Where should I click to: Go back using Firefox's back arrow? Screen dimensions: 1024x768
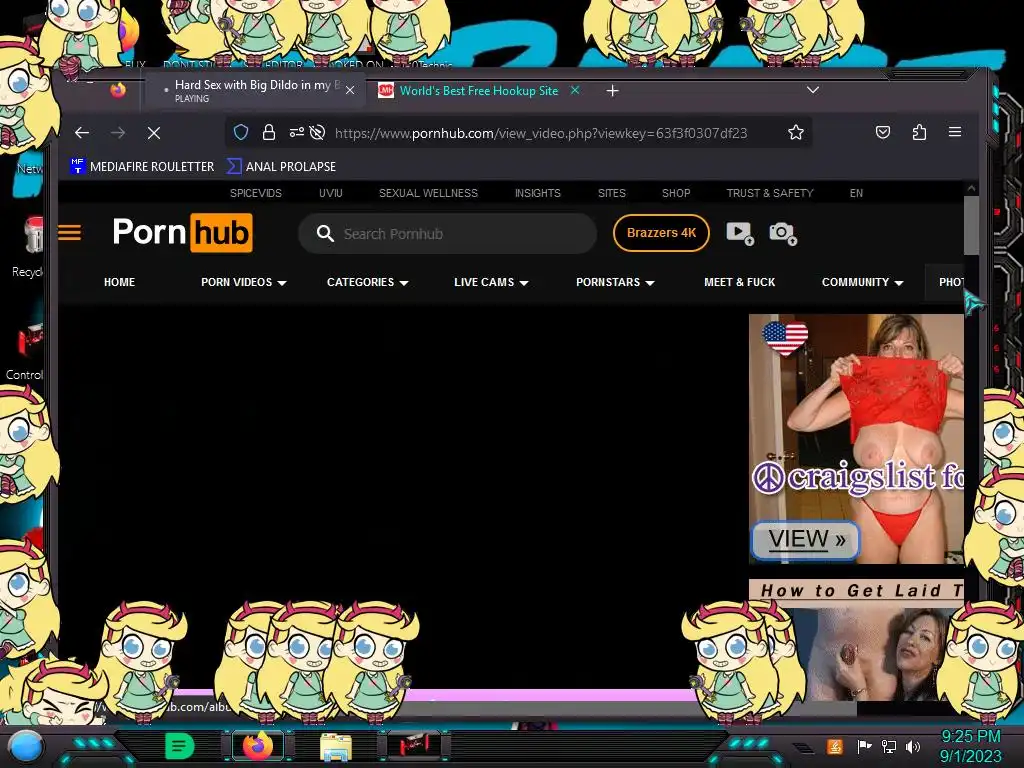tap(82, 133)
